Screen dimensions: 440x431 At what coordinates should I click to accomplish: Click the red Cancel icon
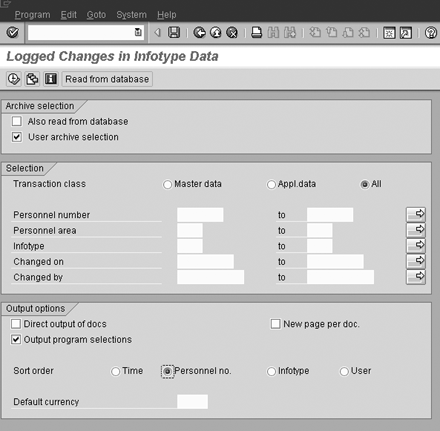232,32
